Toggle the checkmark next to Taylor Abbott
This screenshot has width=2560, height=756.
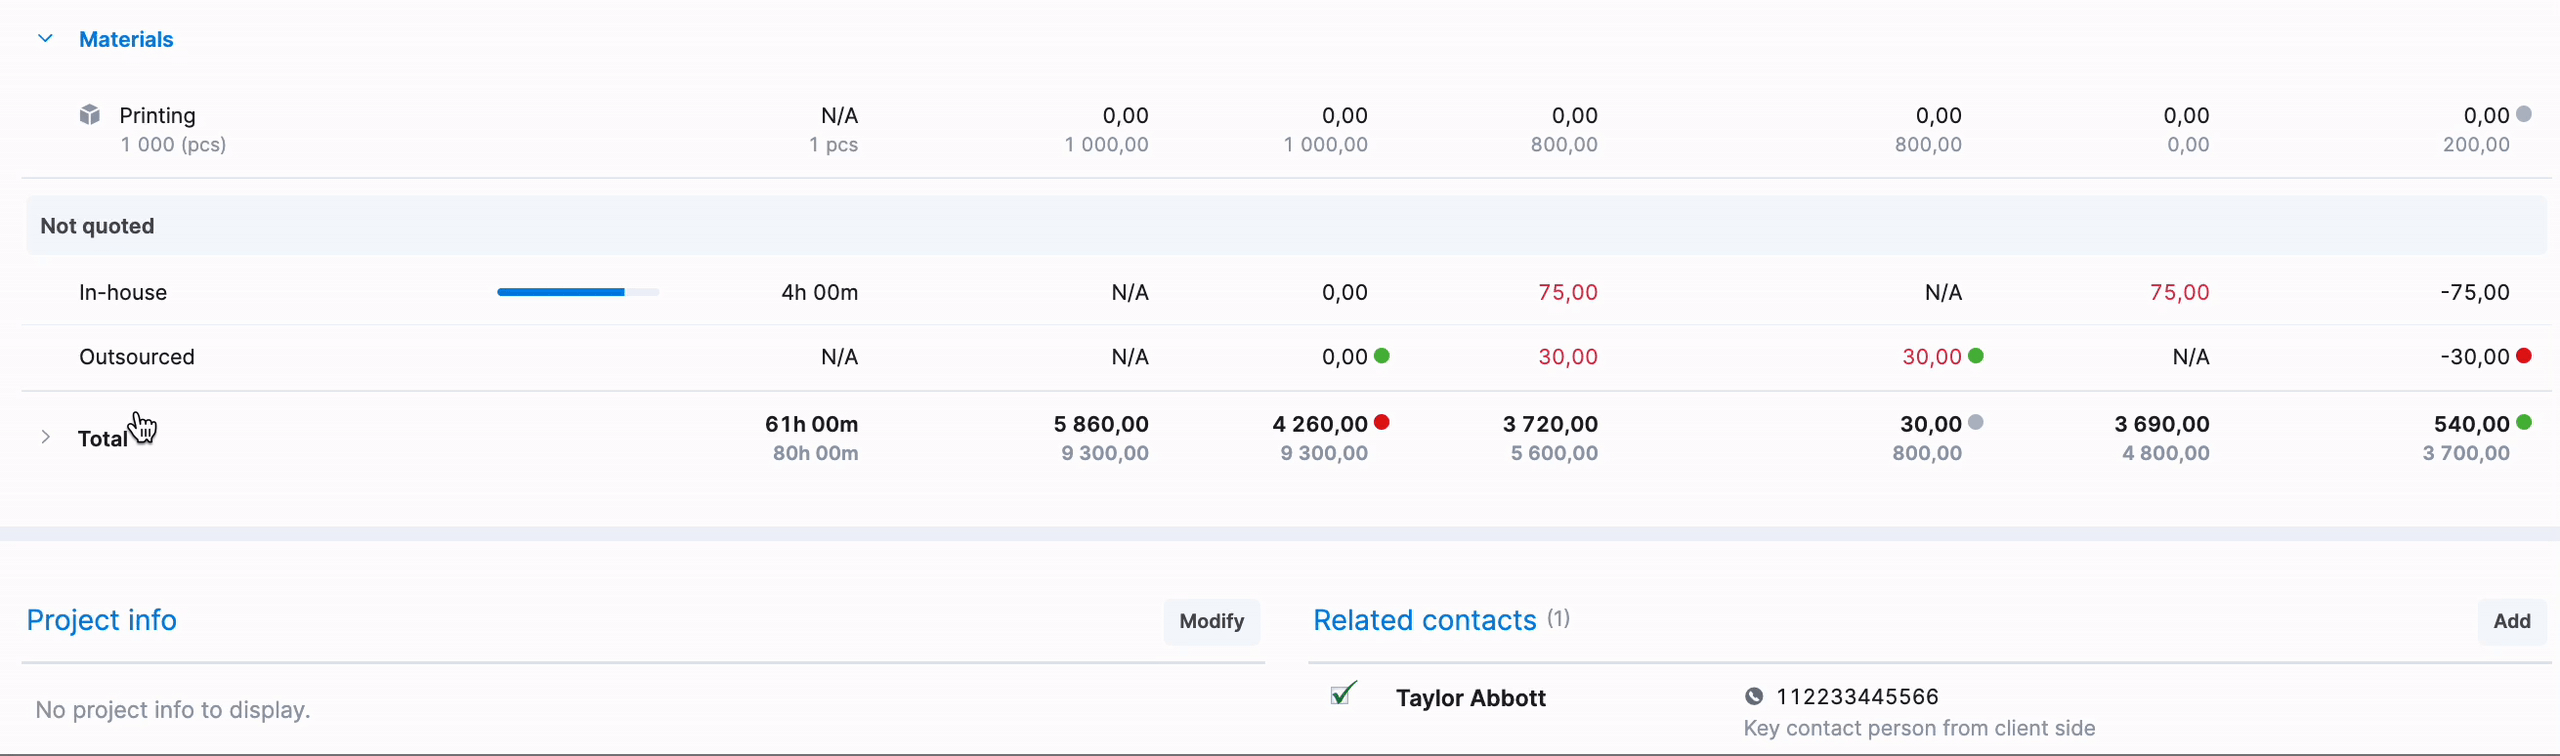[x=1344, y=693]
